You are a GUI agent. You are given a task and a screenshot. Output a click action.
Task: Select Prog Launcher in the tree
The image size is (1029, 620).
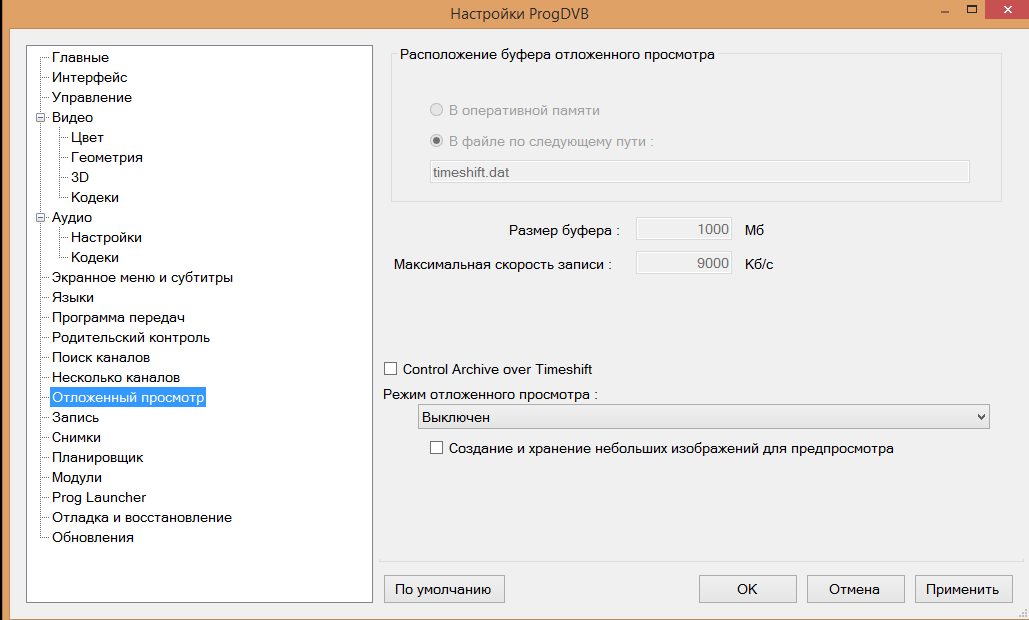pos(98,498)
